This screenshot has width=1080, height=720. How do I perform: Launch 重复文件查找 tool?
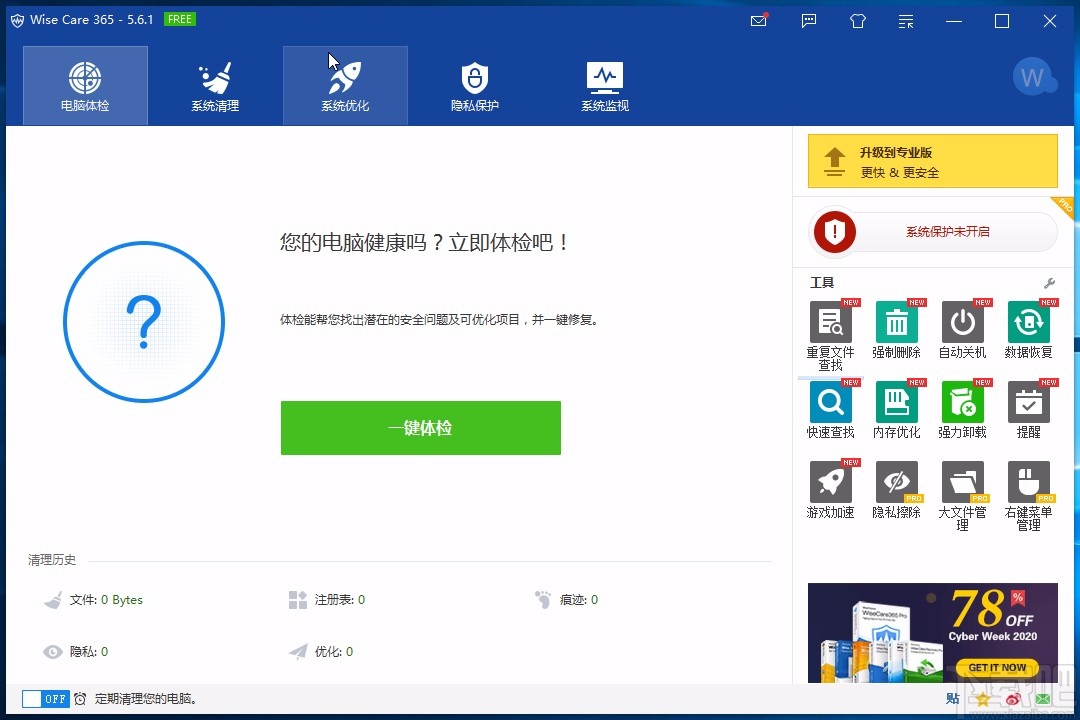831,336
